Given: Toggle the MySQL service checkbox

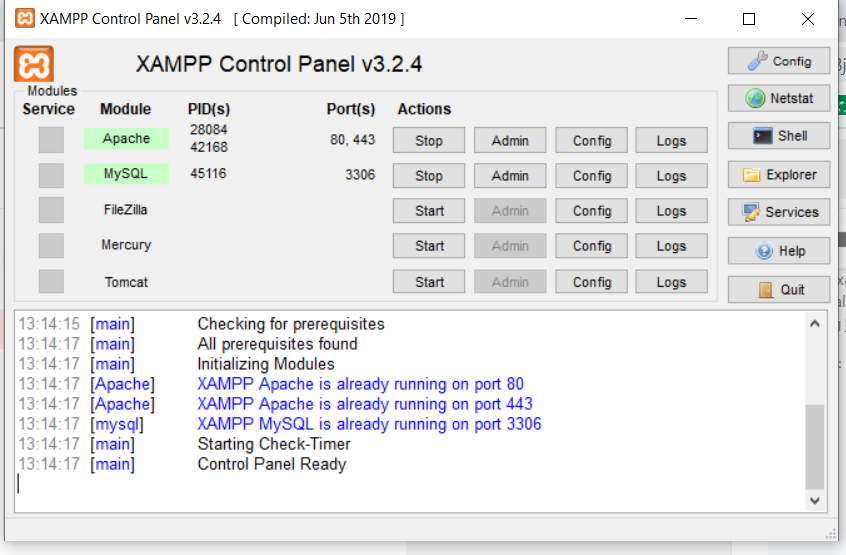Looking at the screenshot, I should [x=51, y=175].
